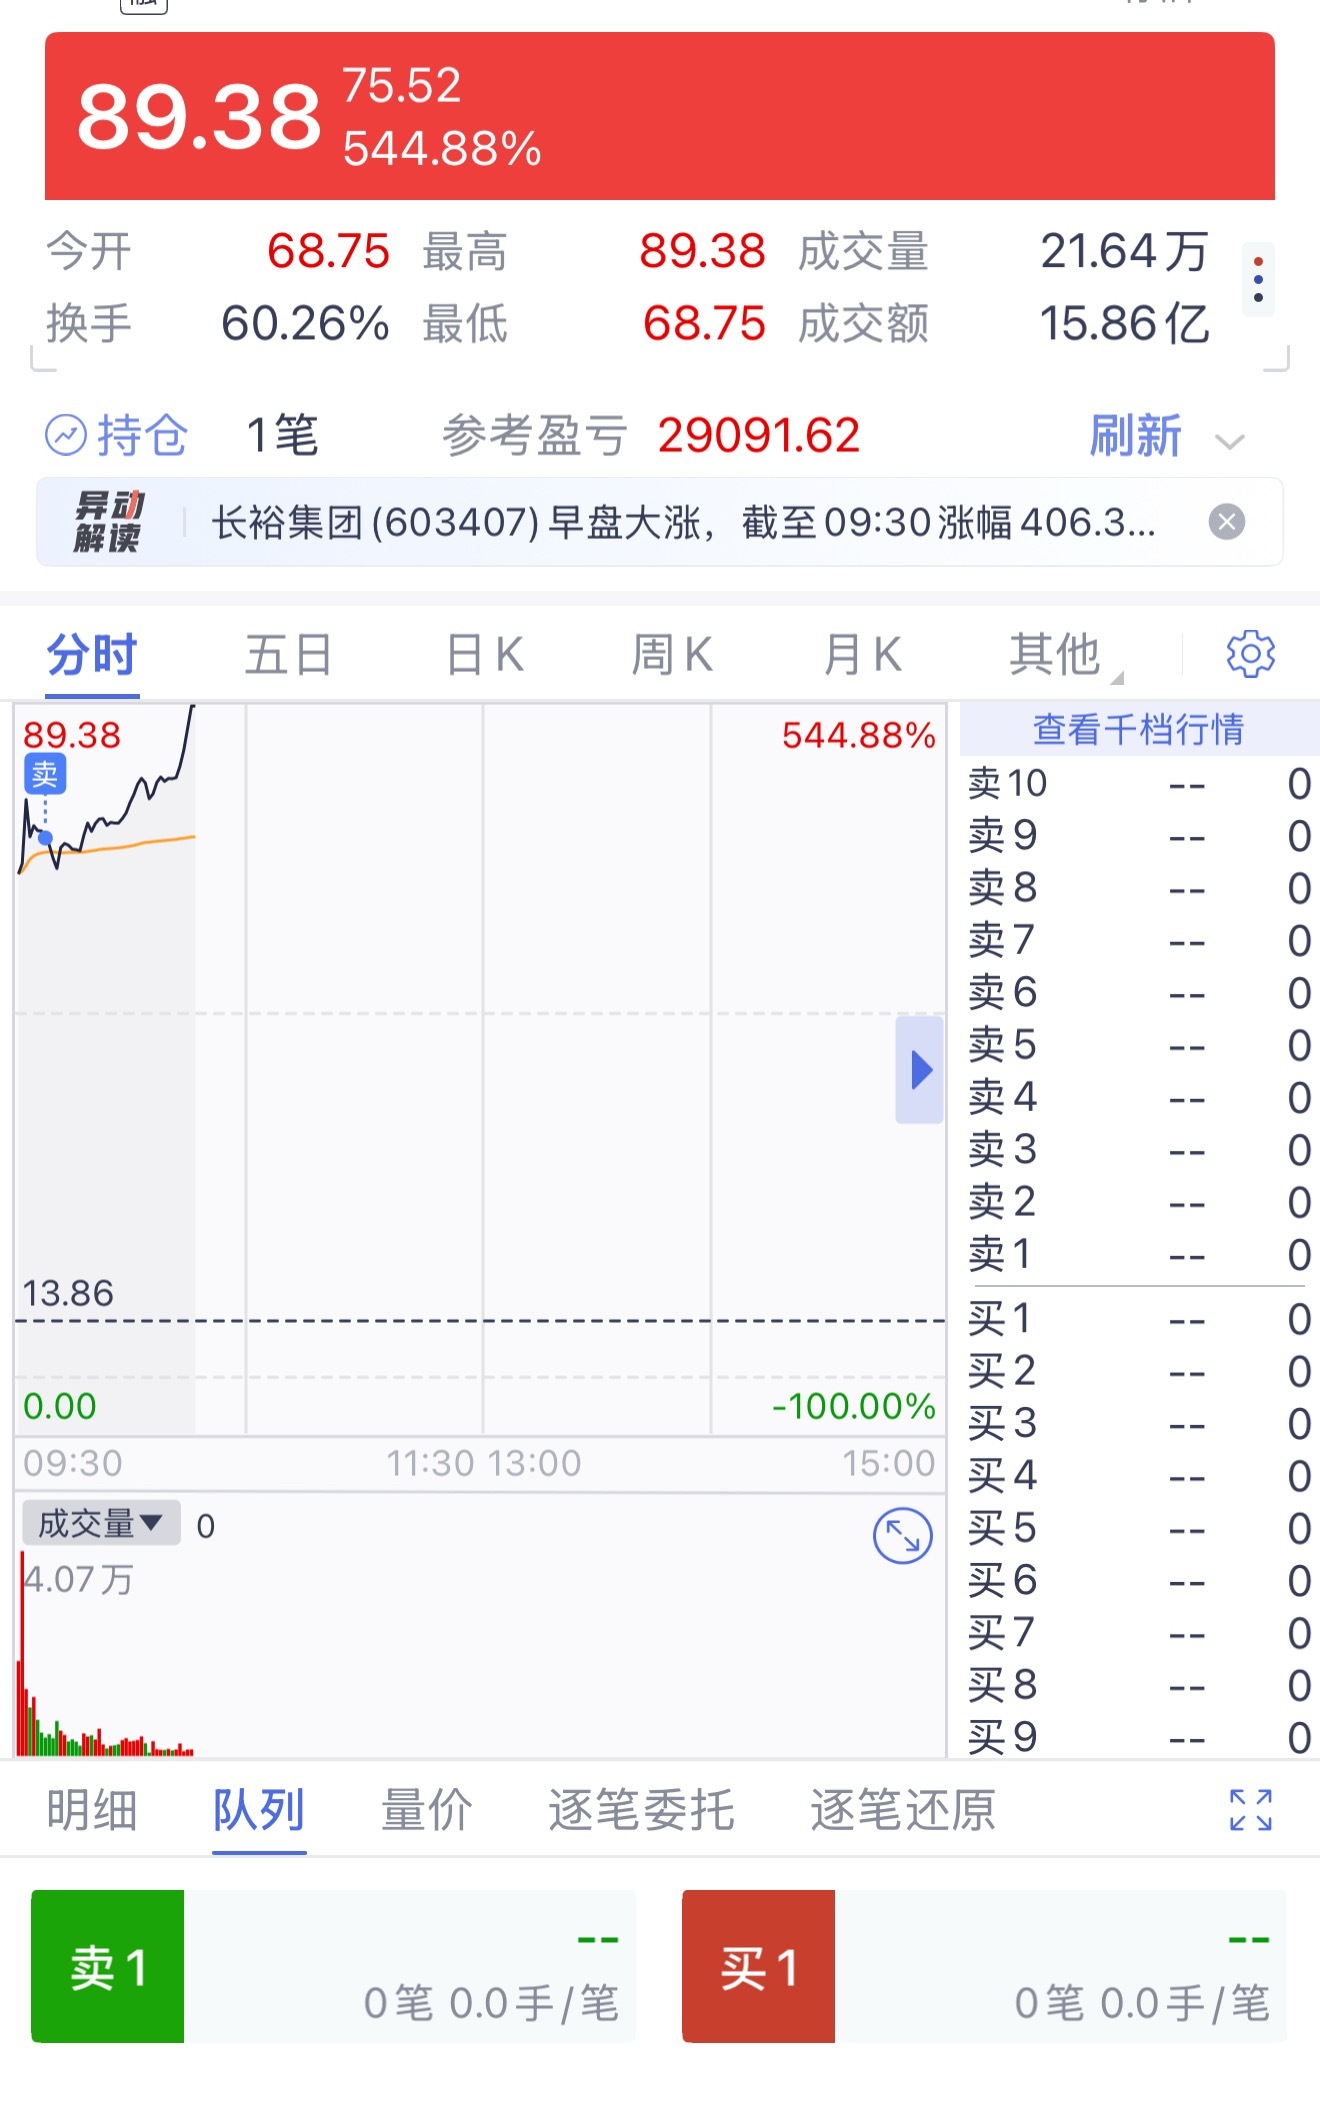The height and width of the screenshot is (2103, 1320).
Task: Collapse order book with blue arrow
Action: pyautogui.click(x=920, y=1069)
